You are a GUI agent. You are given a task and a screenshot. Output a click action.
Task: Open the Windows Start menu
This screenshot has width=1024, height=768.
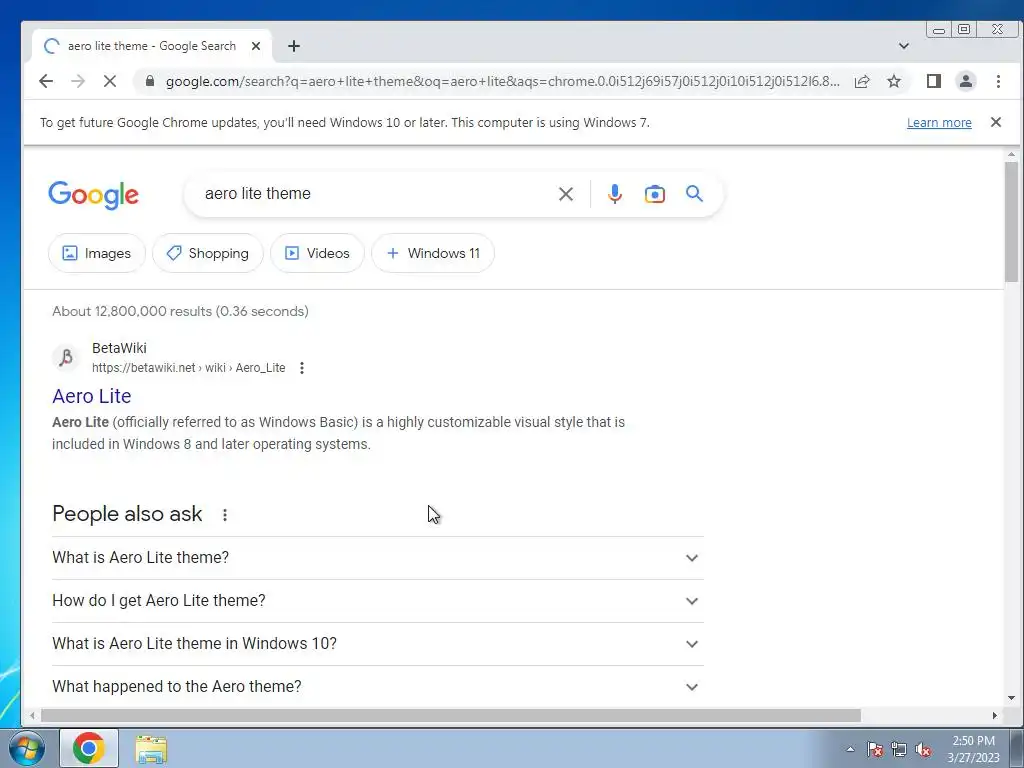coord(27,748)
